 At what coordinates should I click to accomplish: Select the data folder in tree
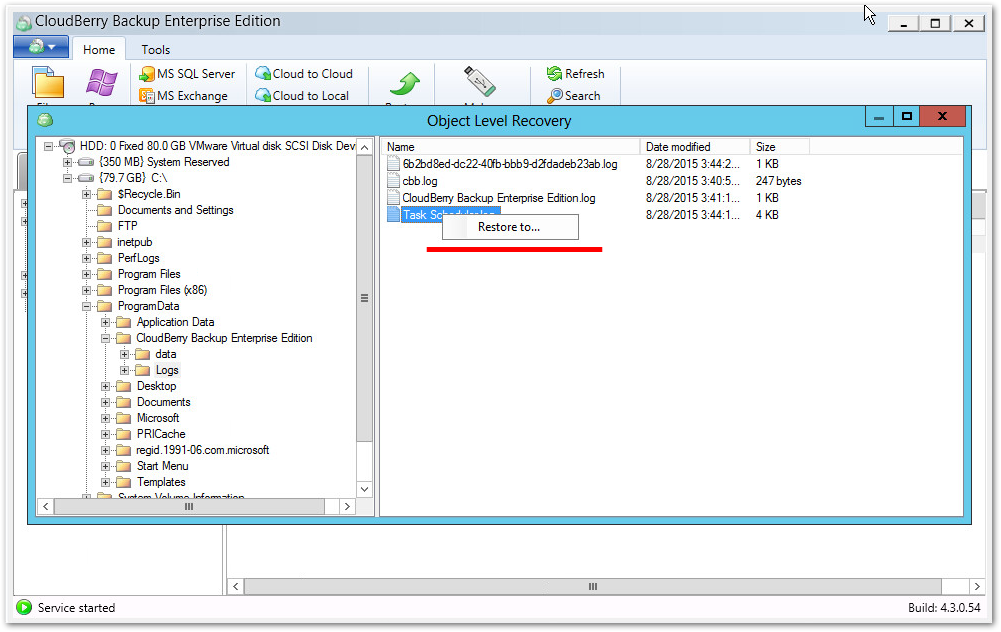click(165, 354)
